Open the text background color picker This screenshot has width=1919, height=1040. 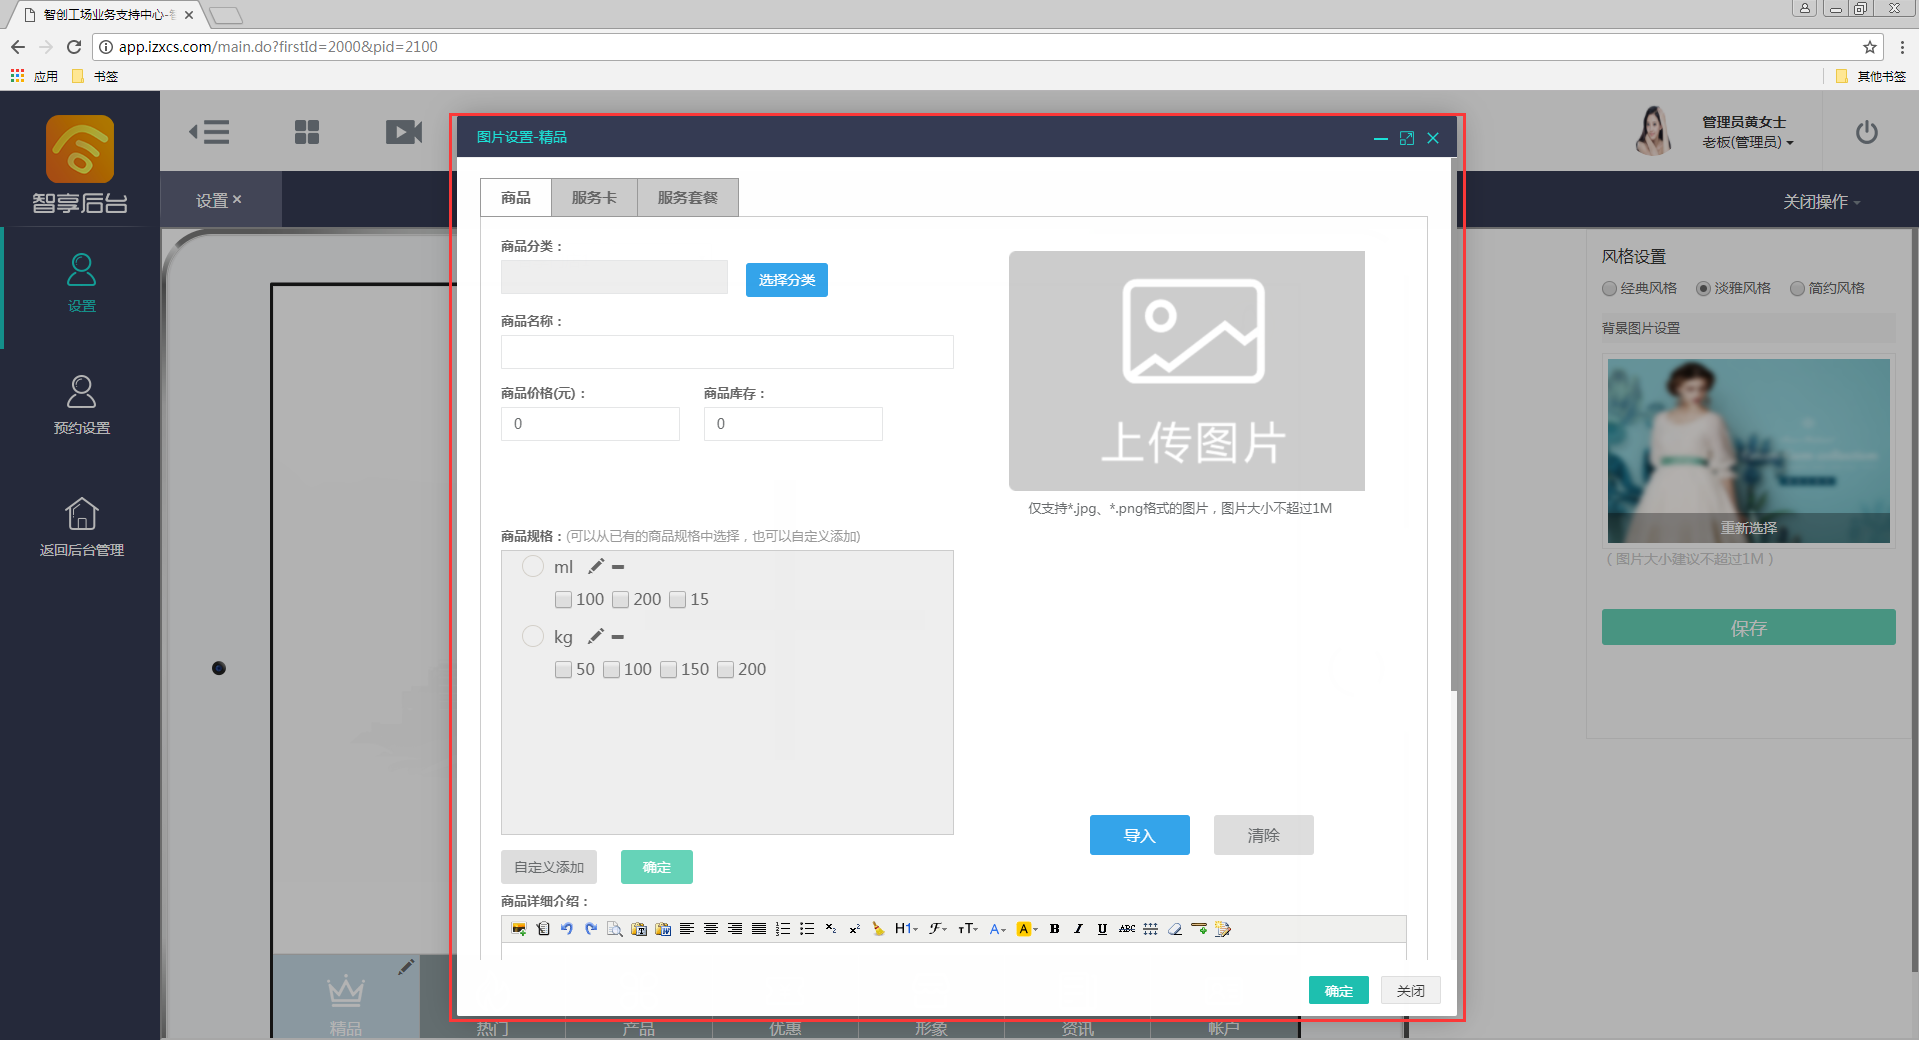pyautogui.click(x=1027, y=929)
